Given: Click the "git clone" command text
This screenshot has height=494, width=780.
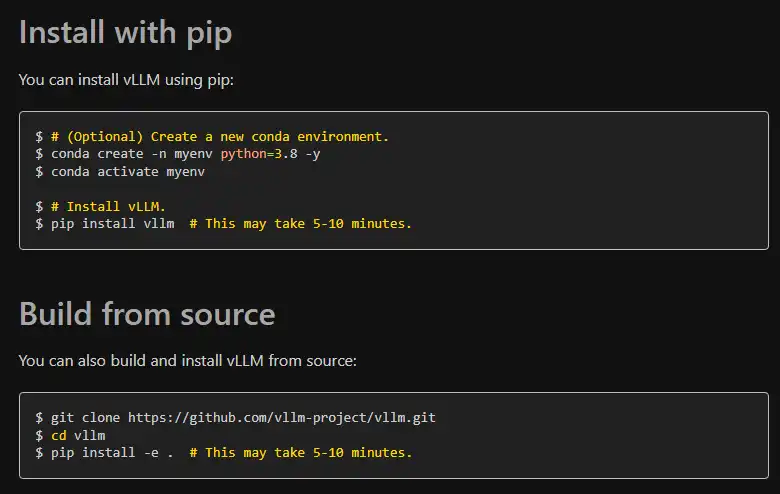Looking at the screenshot, I should click(x=85, y=418).
